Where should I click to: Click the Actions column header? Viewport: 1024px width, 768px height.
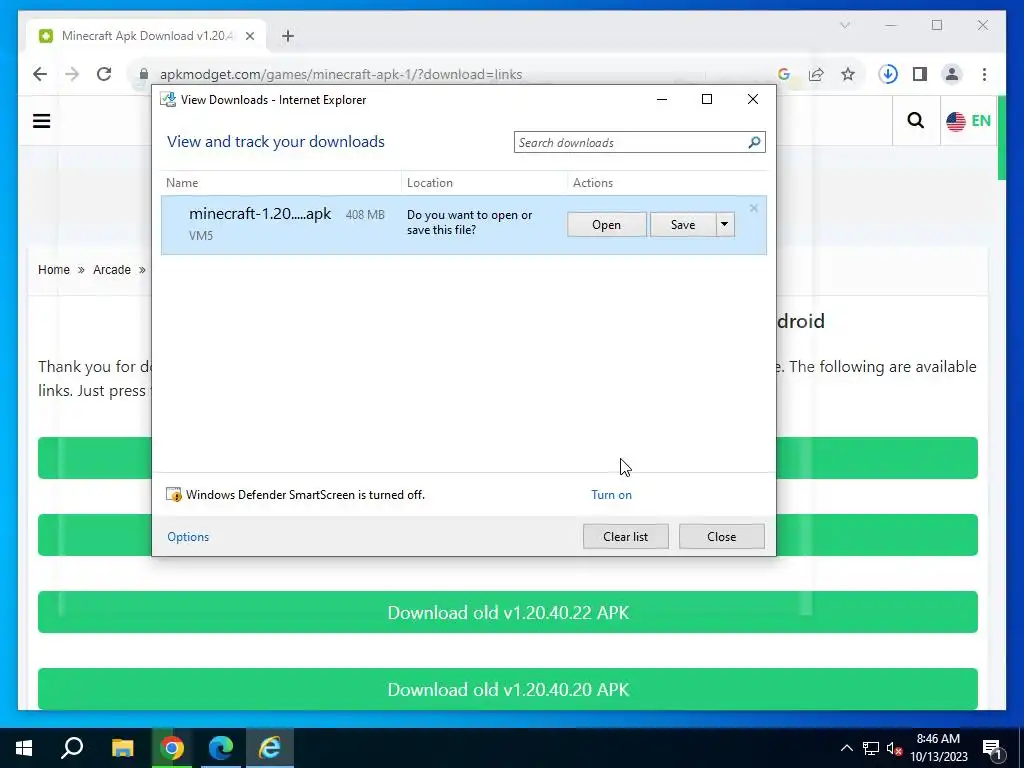[667, 183]
